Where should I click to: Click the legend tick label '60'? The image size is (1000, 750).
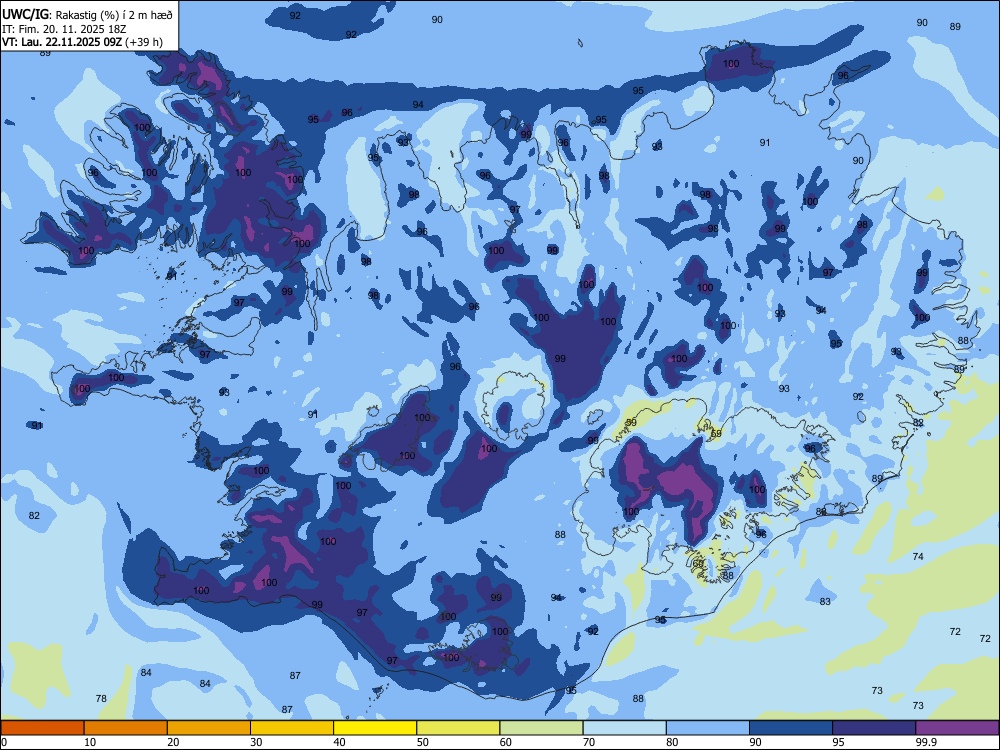(506, 742)
